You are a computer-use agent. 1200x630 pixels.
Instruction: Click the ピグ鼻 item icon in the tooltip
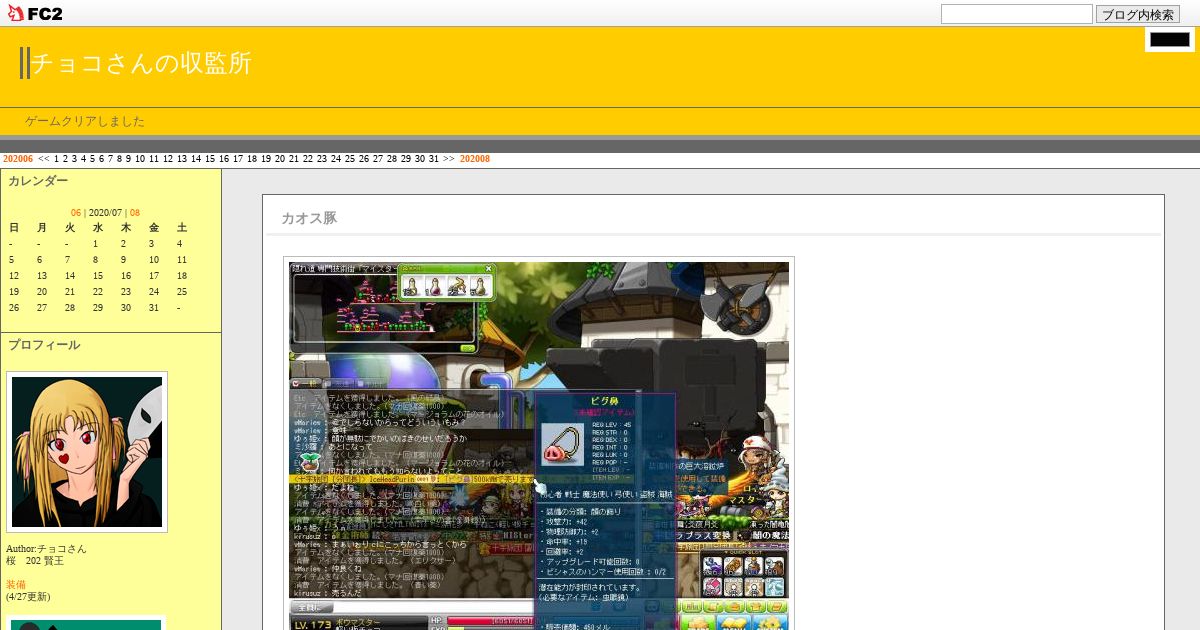562,444
